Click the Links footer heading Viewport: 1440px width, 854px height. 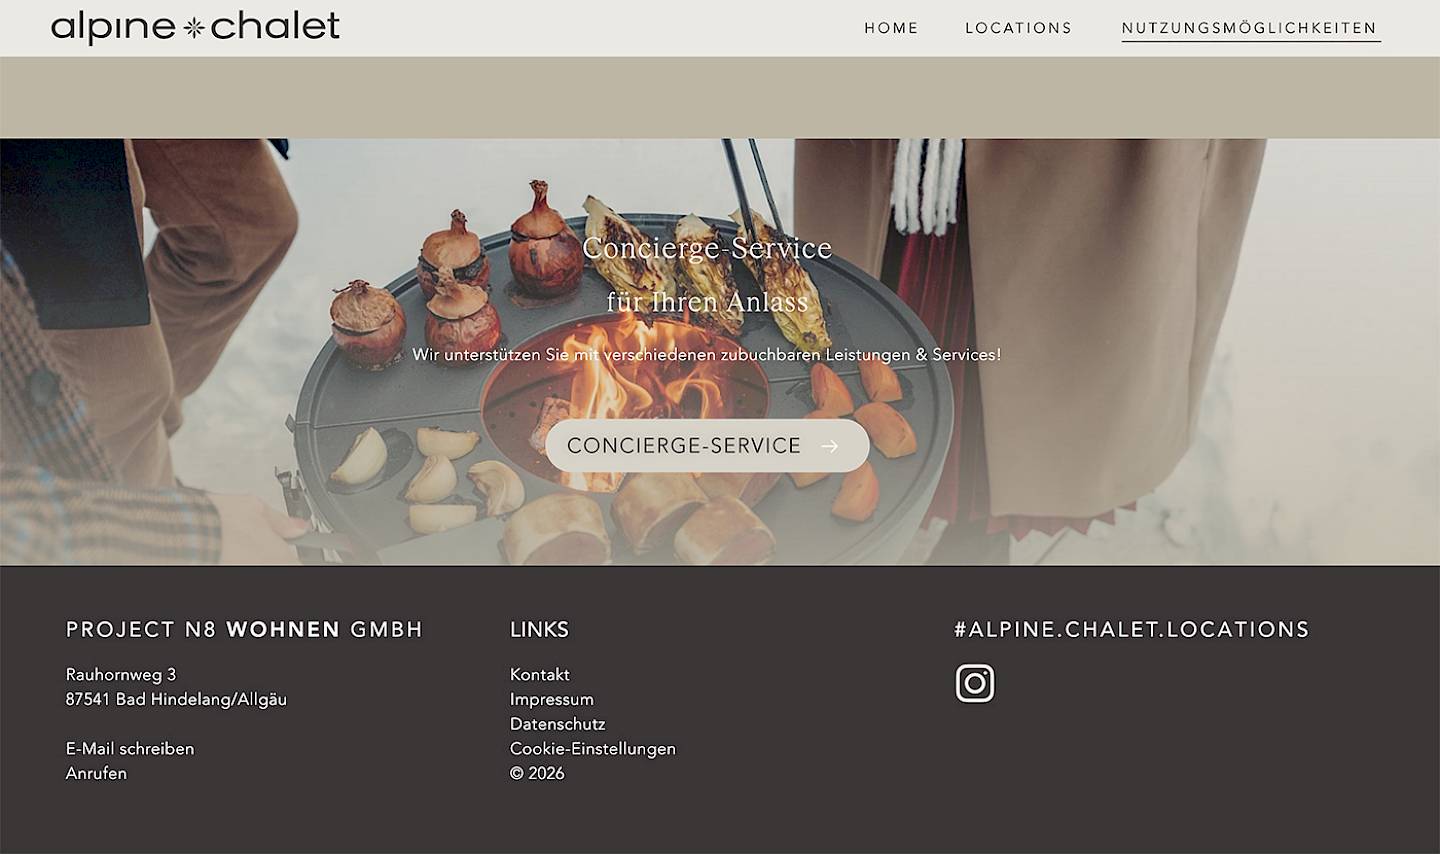[x=540, y=630]
